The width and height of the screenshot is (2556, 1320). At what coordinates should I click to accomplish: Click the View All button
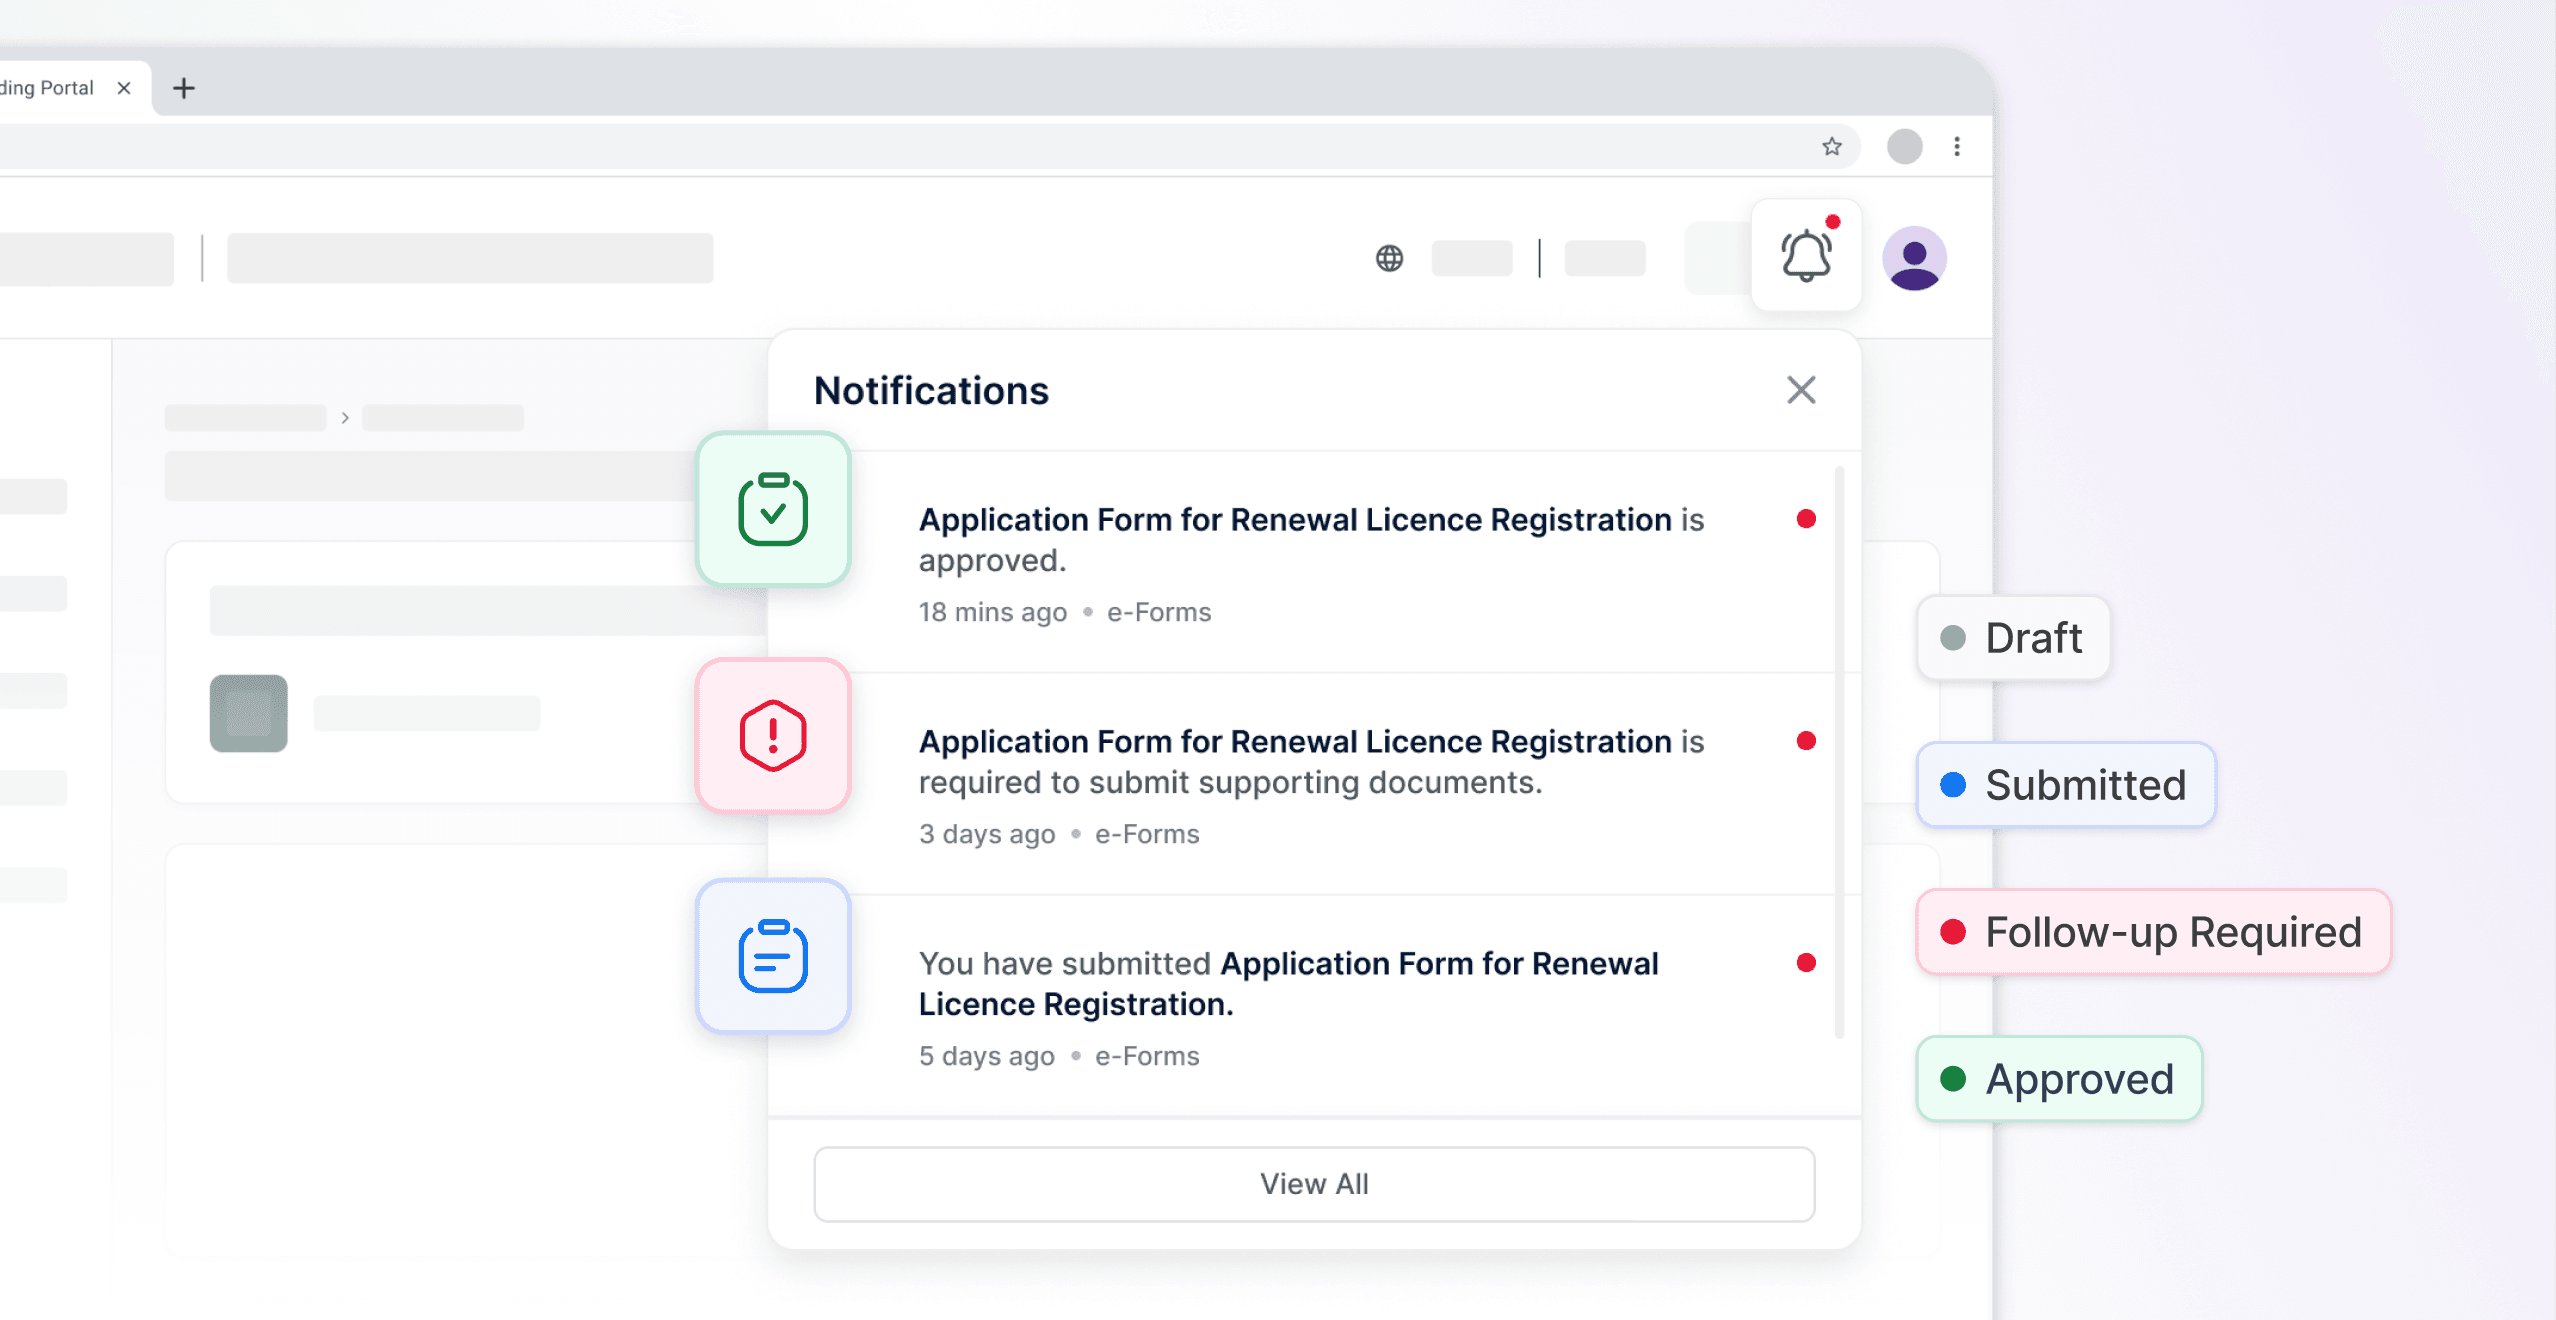click(x=1313, y=1184)
